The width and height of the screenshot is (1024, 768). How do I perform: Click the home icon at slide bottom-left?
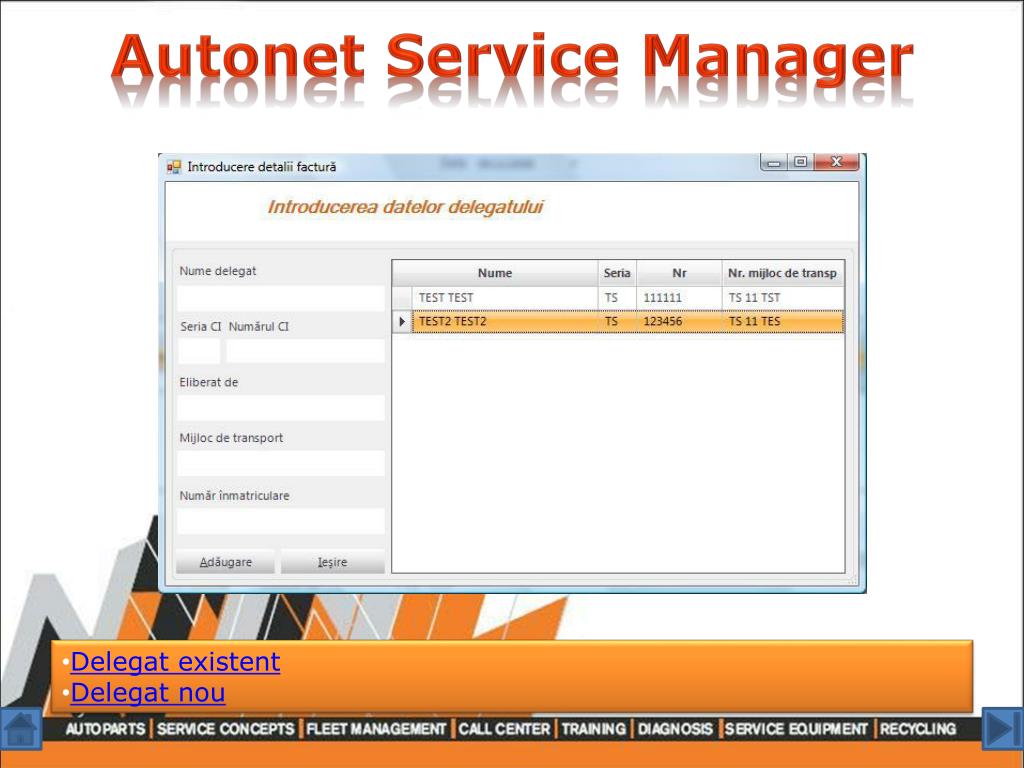coord(21,729)
